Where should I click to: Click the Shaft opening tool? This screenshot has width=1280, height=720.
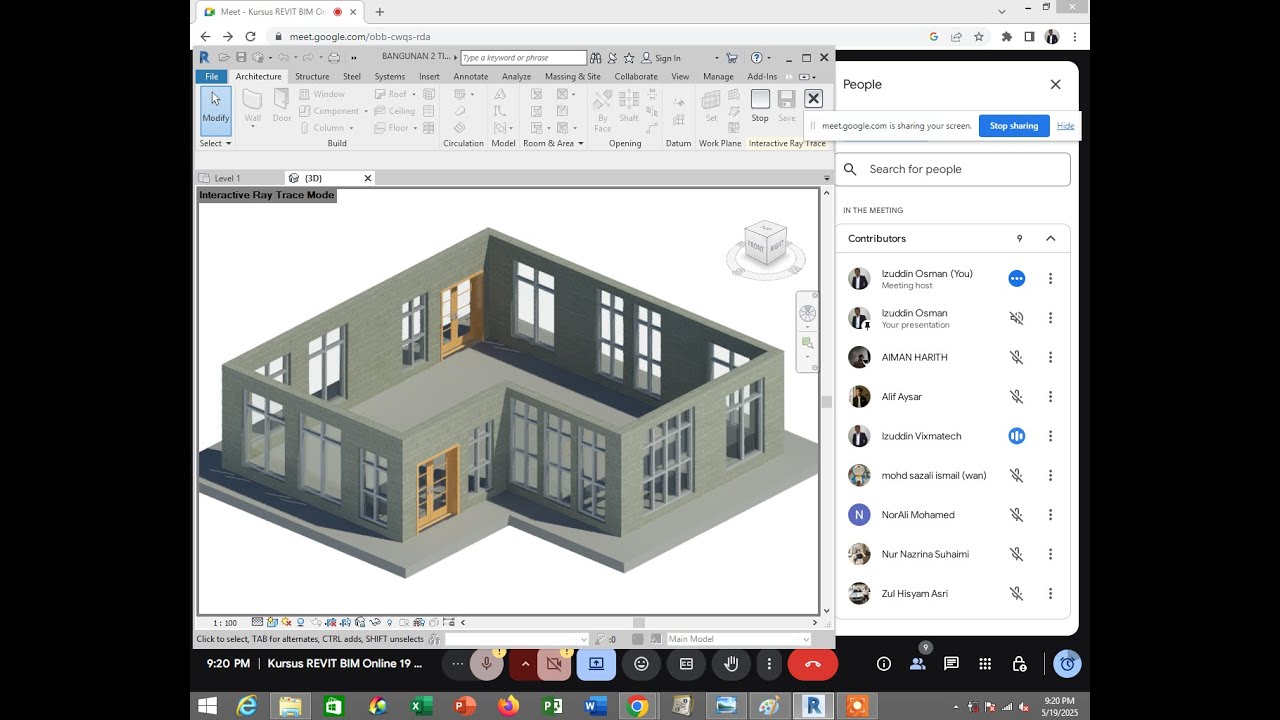(x=629, y=105)
